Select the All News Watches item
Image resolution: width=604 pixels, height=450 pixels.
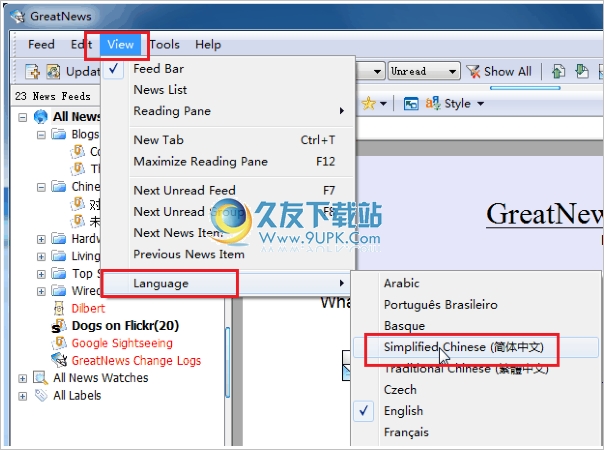(101, 378)
